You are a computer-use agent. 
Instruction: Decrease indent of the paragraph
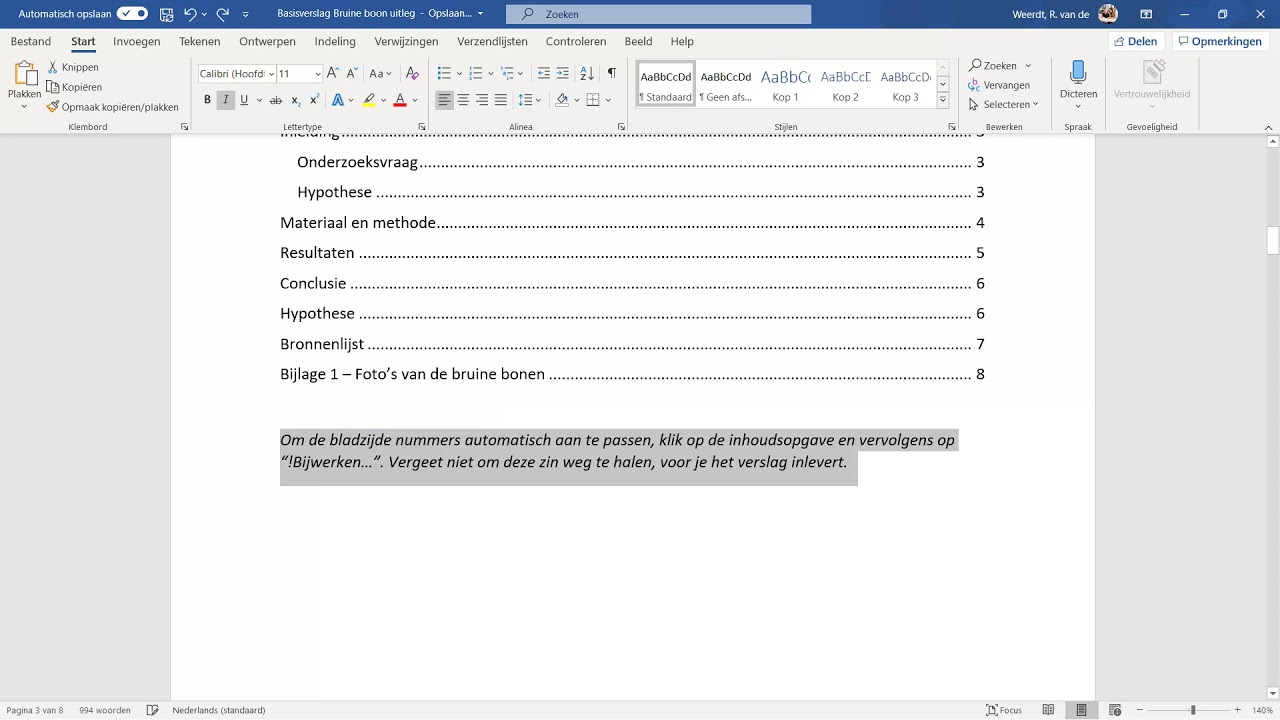(544, 74)
